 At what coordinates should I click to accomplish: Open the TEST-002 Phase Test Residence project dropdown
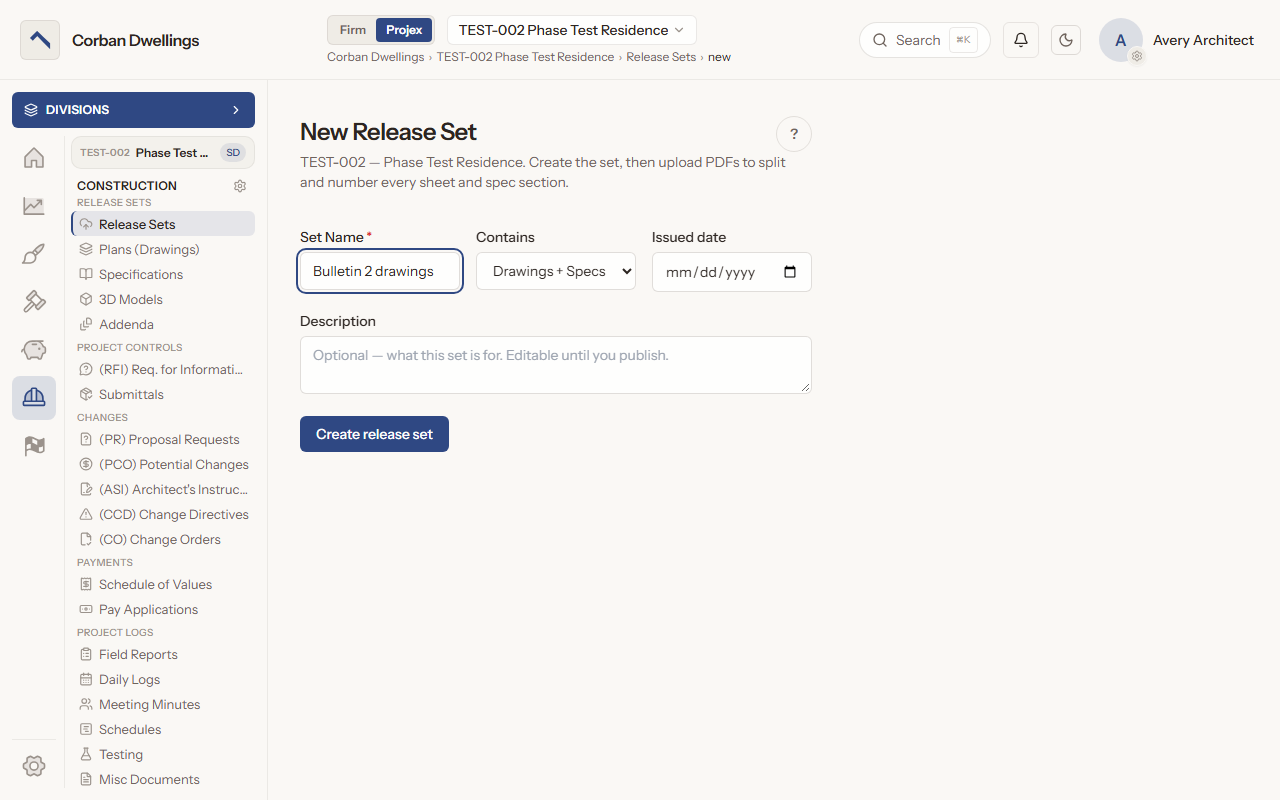pyautogui.click(x=572, y=30)
